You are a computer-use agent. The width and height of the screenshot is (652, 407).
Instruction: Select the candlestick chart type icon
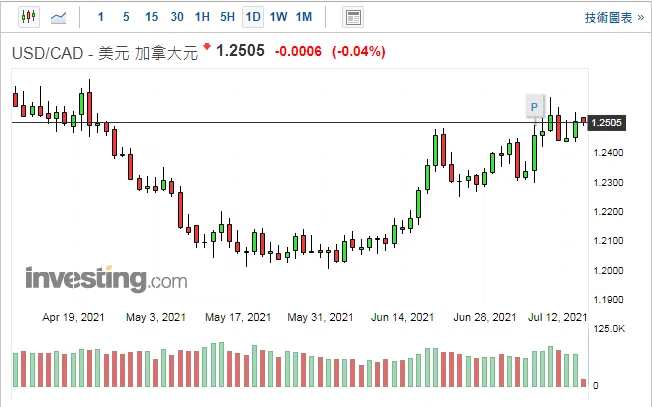[x=29, y=17]
